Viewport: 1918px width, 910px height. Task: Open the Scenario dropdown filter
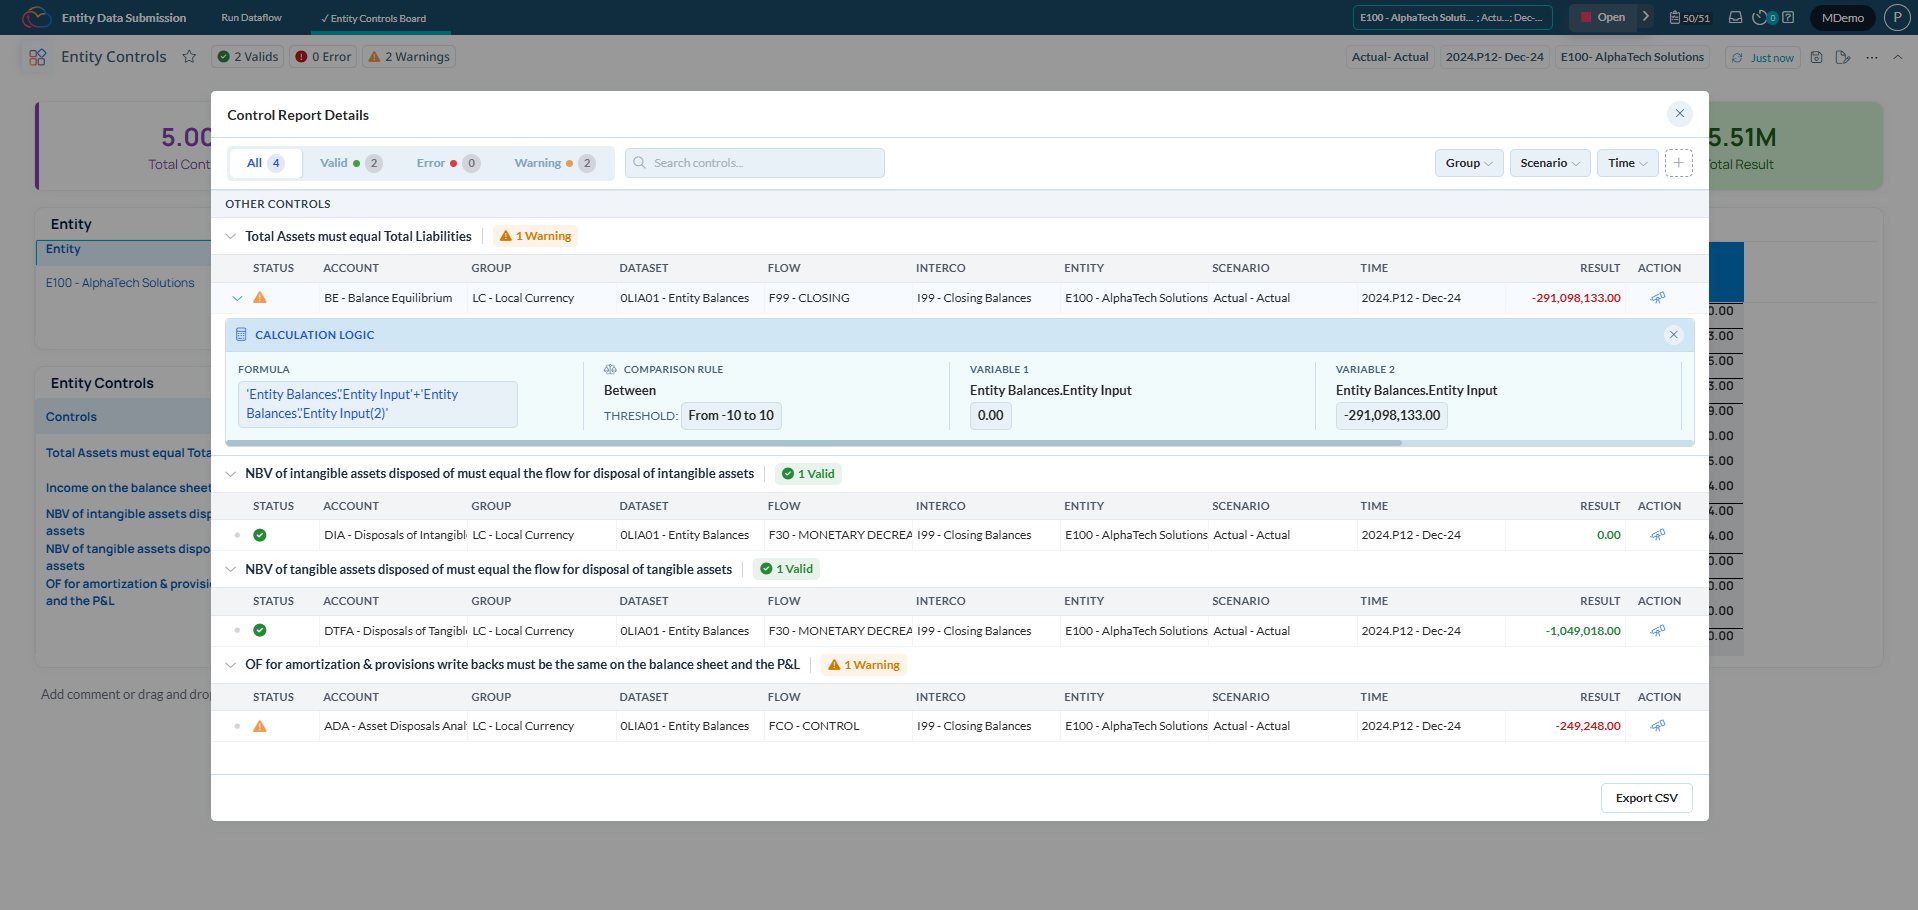[1549, 163]
